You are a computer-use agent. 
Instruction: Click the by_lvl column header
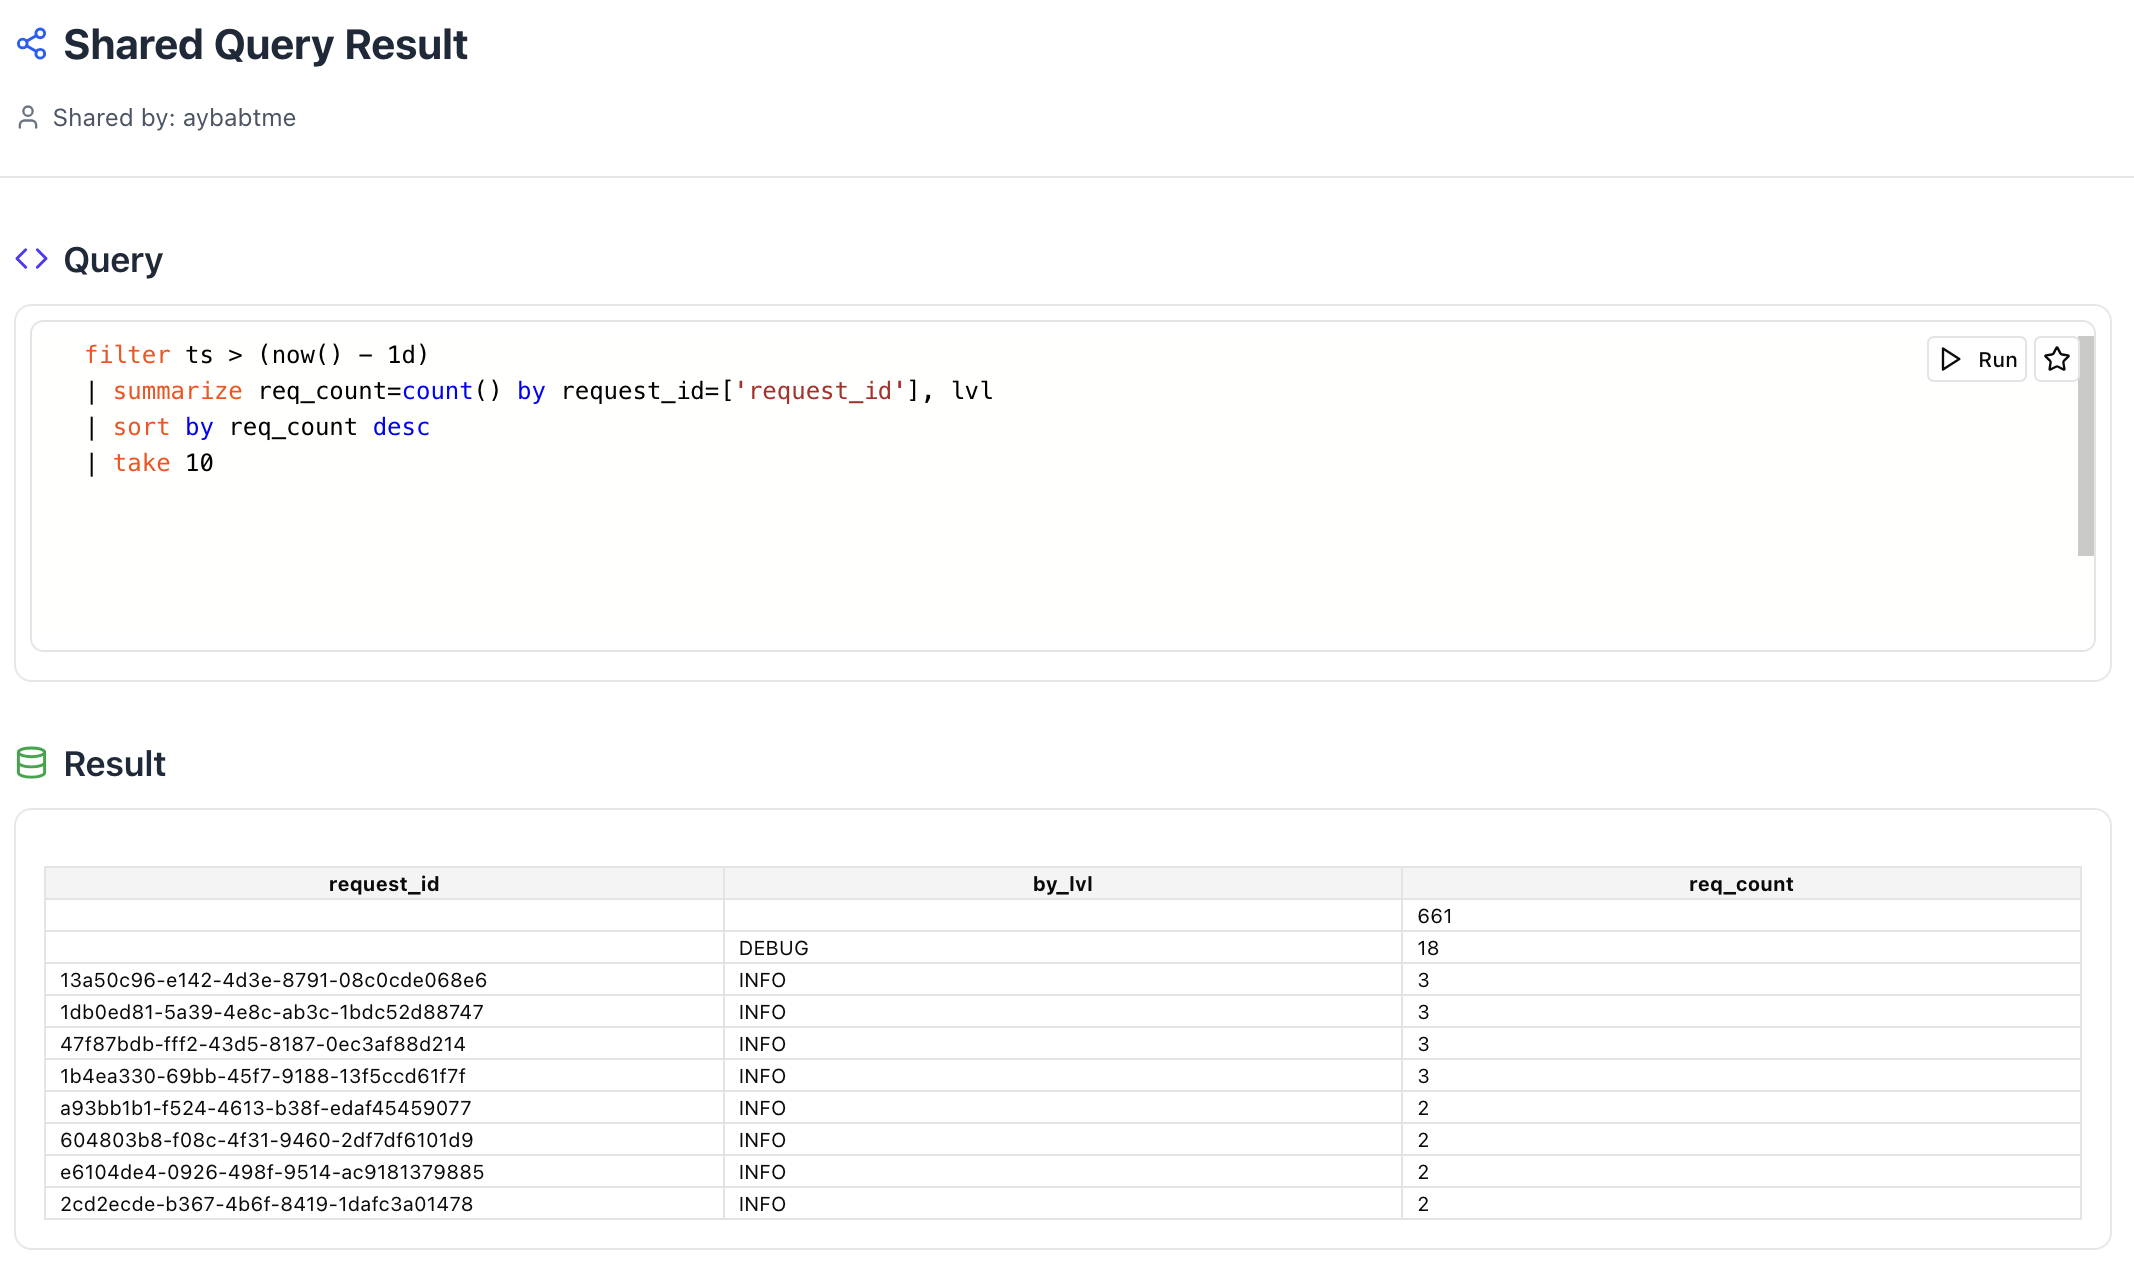tap(1063, 884)
